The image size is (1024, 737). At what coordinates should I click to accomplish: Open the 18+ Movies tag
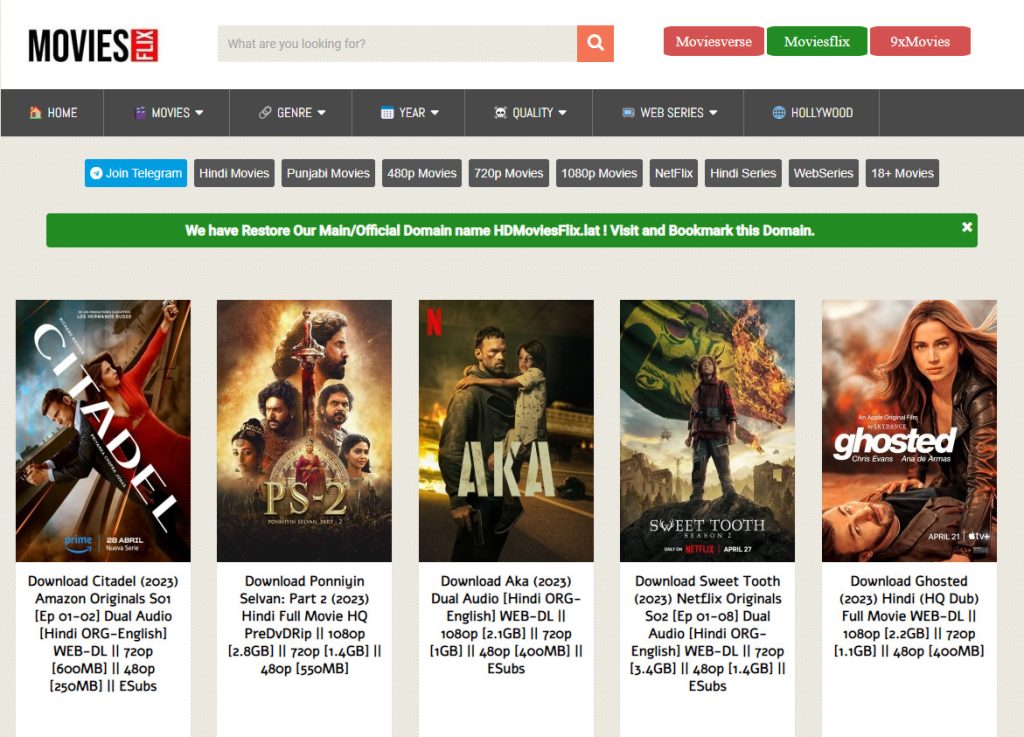(902, 173)
